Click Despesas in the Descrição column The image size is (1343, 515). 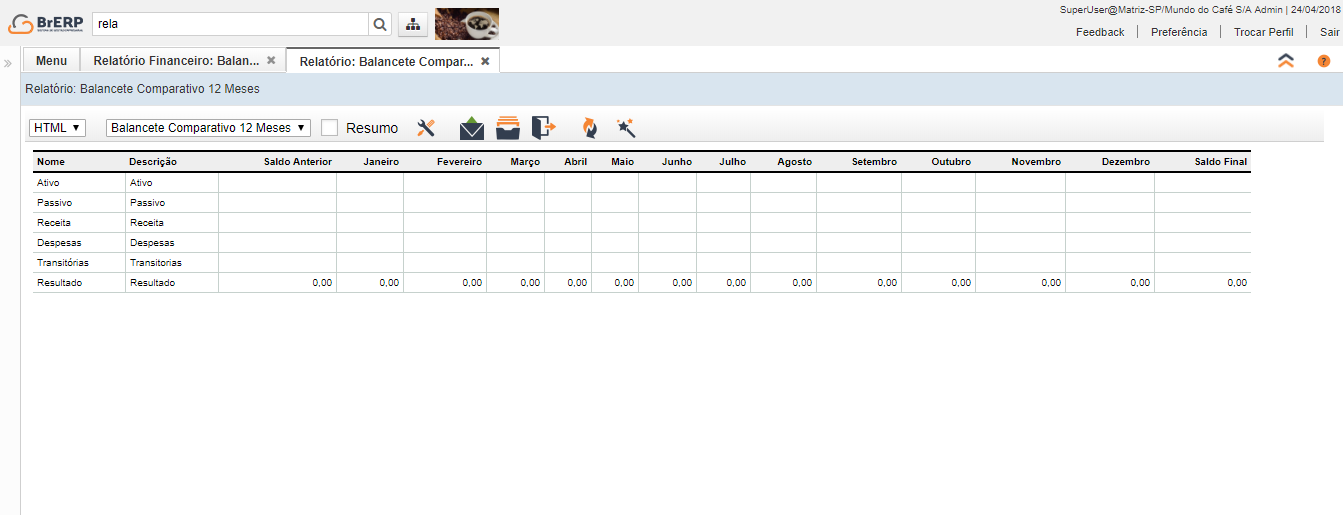coord(152,243)
